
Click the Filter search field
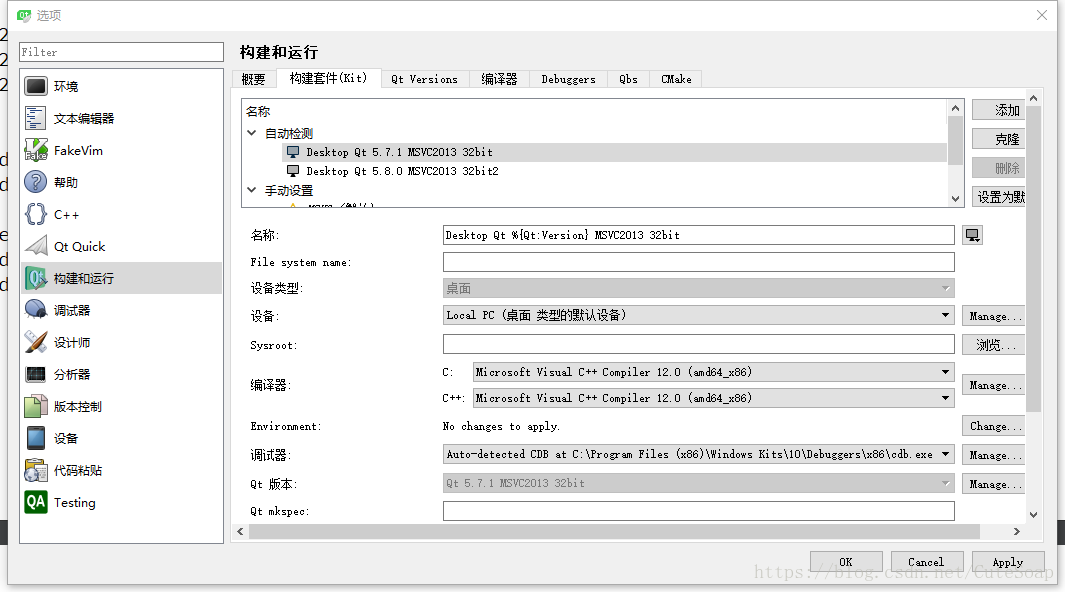[x=121, y=52]
